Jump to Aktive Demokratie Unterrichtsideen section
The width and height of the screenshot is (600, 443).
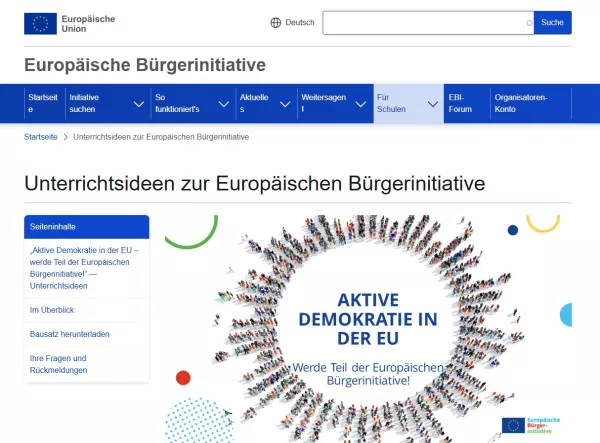(x=85, y=268)
